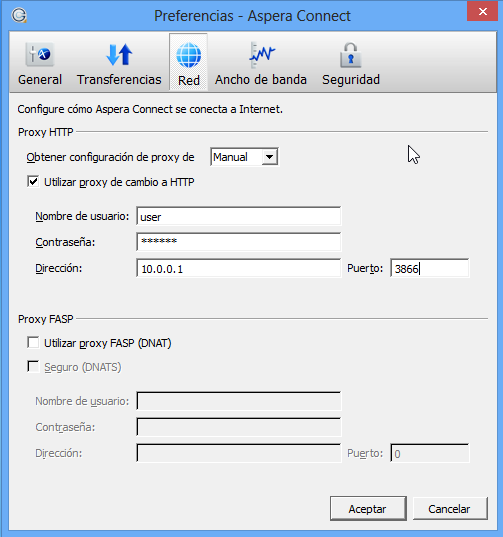Select the Red globe icon
Image resolution: width=503 pixels, height=537 pixels.
coord(189,55)
